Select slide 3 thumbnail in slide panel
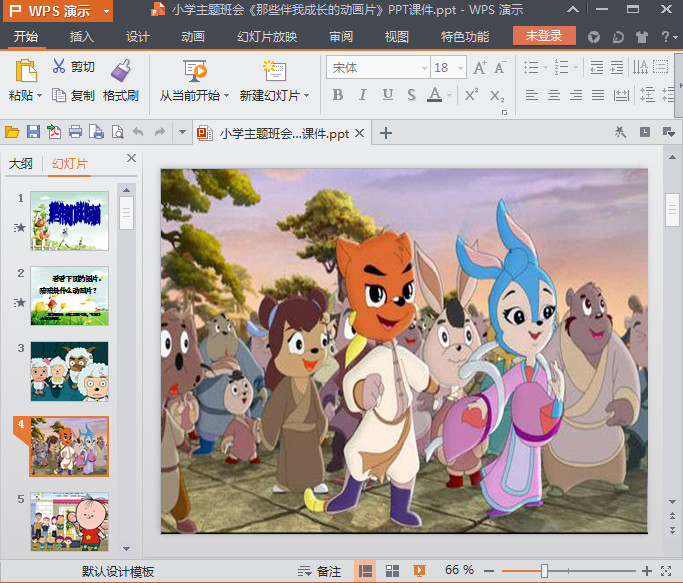683x583 pixels. click(x=69, y=370)
